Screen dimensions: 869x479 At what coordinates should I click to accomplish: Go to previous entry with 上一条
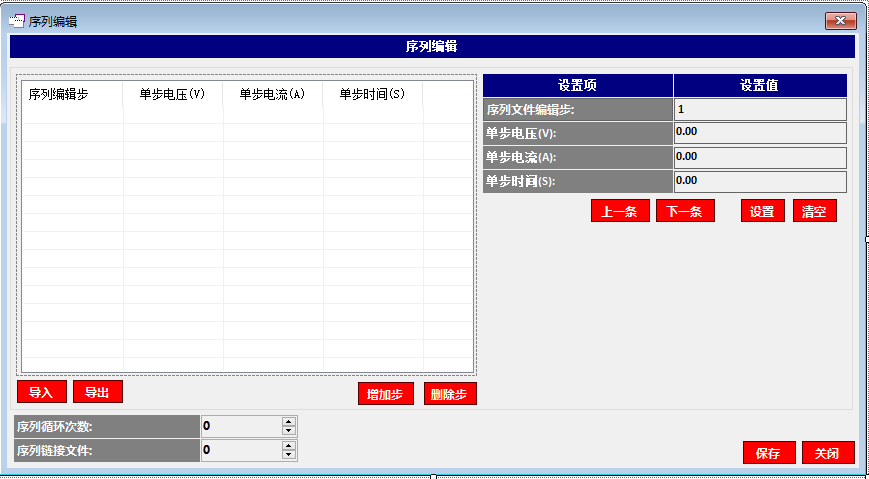(620, 211)
